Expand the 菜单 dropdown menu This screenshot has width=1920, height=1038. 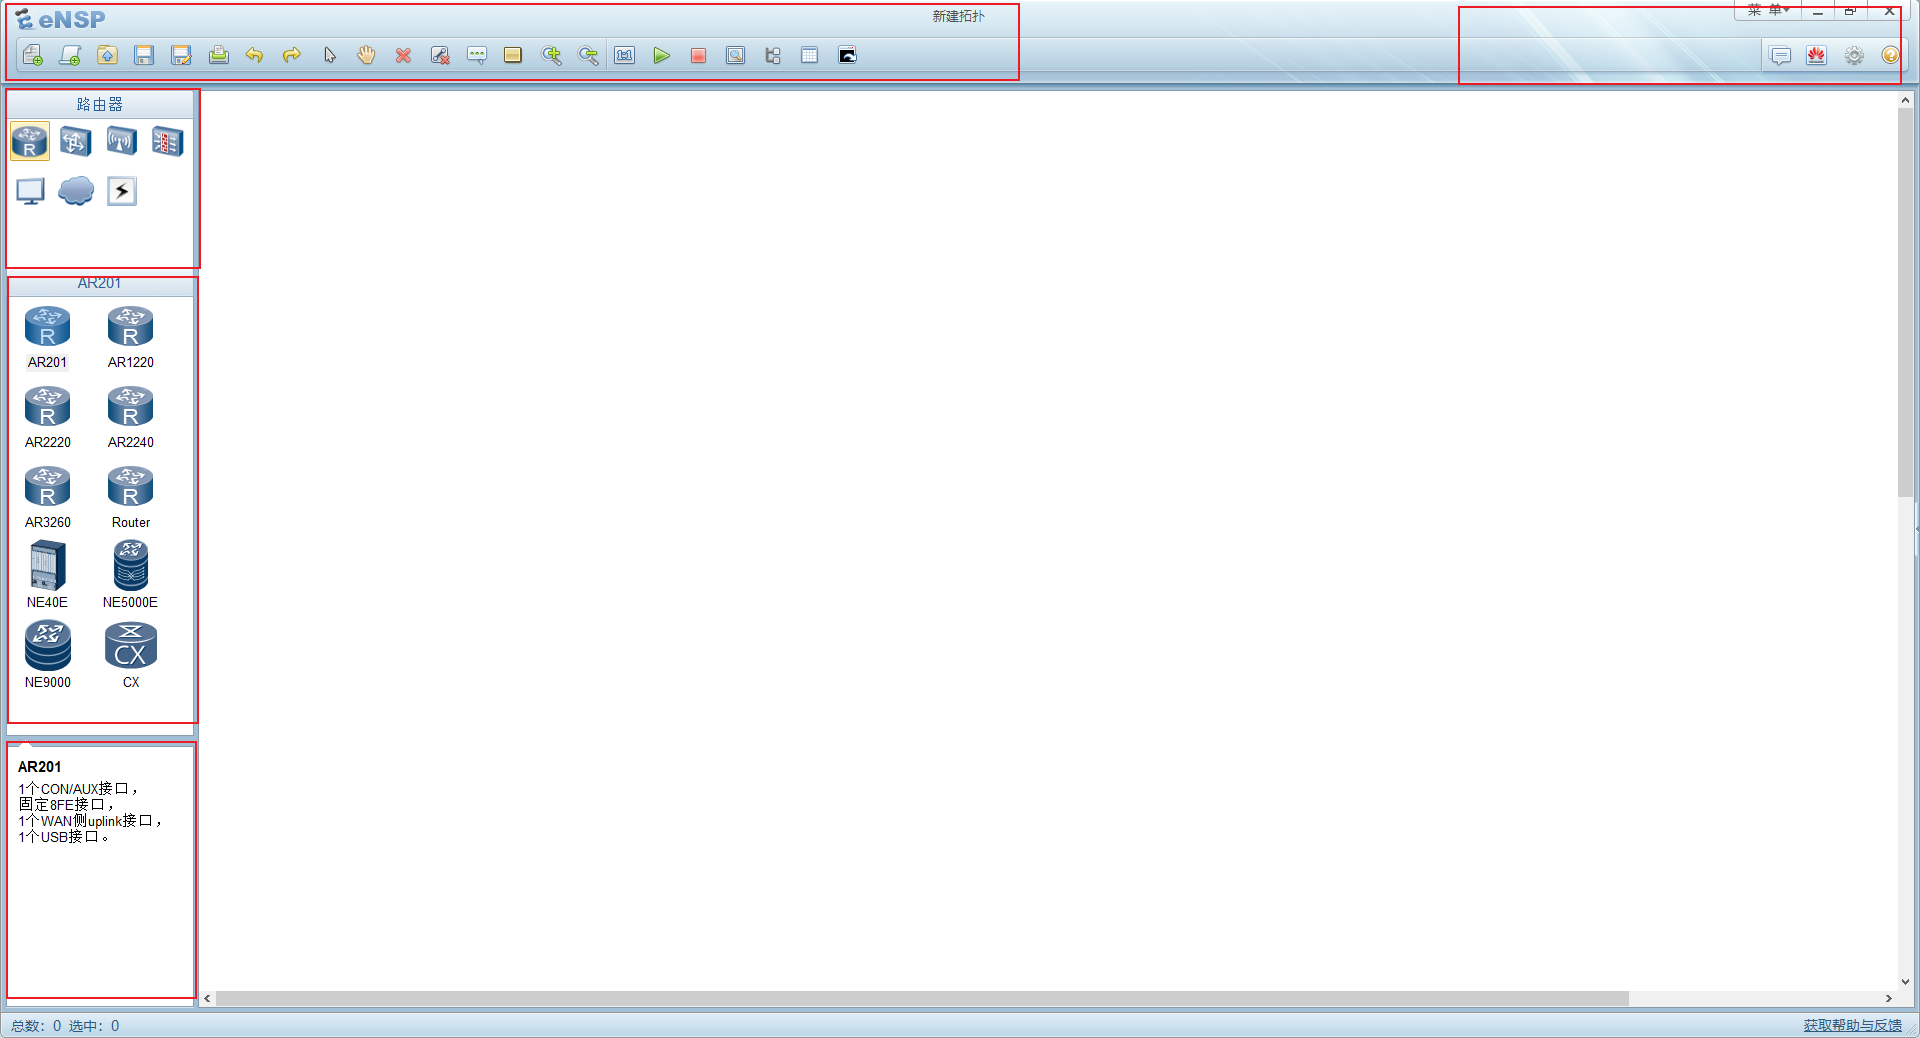pos(1768,11)
